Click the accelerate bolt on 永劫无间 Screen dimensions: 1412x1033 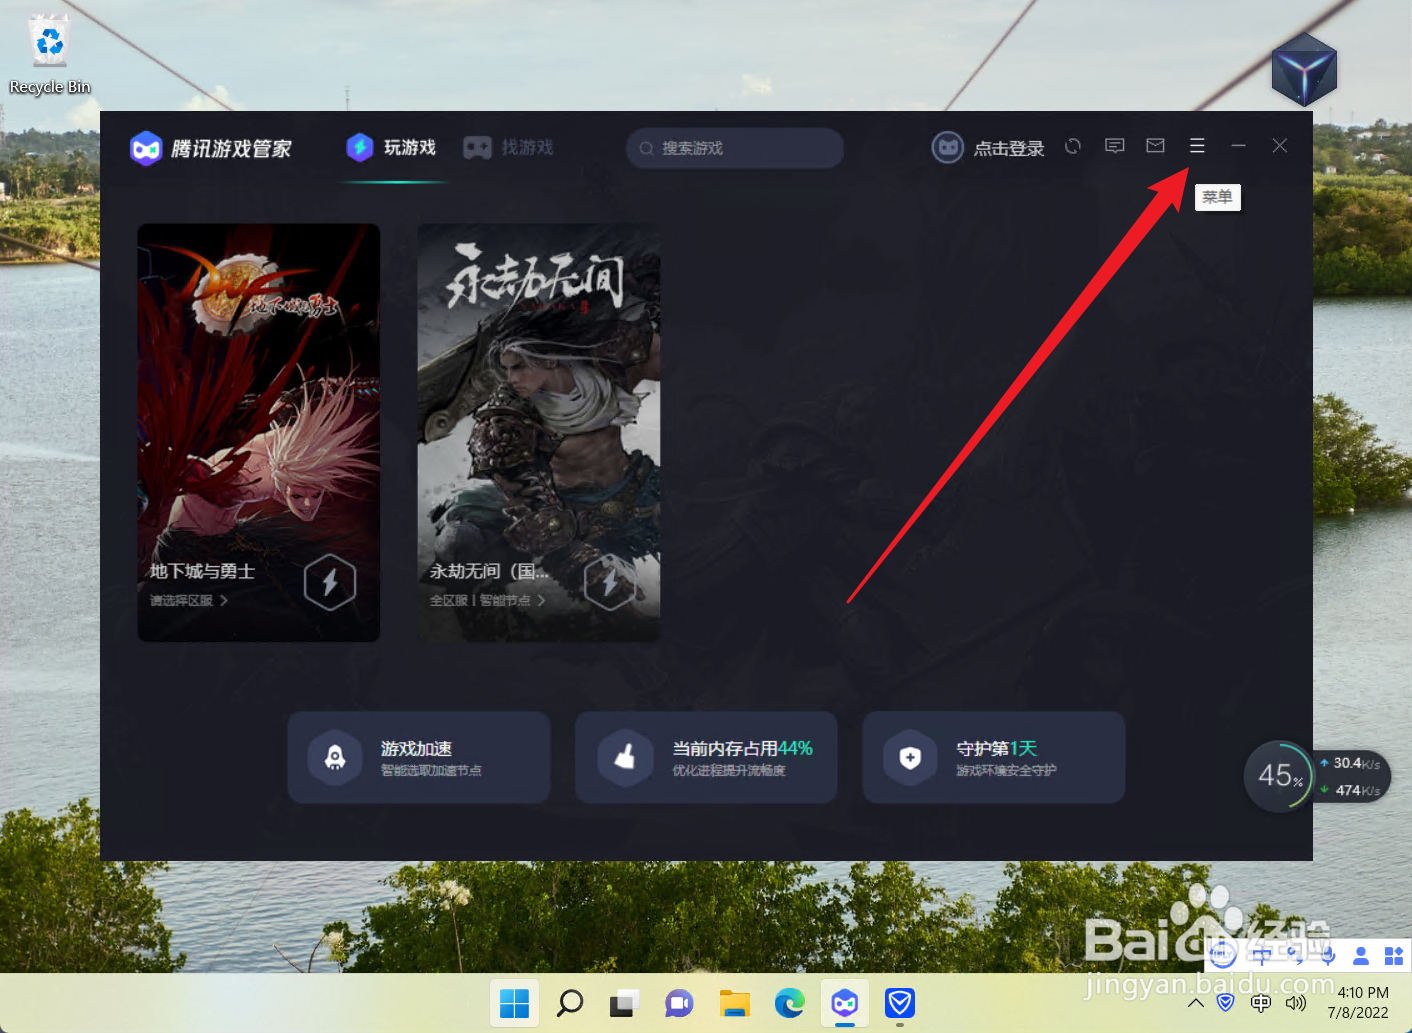coord(610,582)
